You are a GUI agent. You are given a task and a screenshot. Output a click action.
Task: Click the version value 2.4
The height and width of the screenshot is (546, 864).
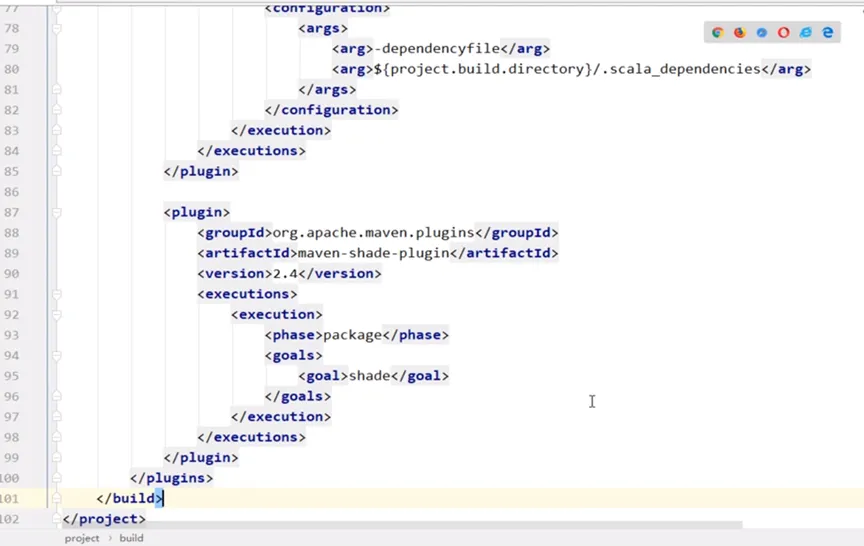[285, 273]
